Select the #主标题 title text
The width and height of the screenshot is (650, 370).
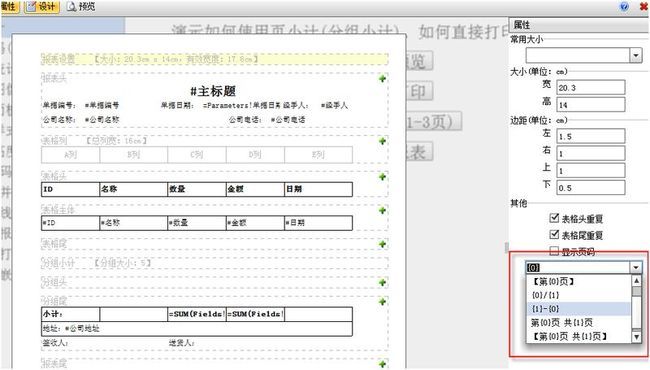(213, 91)
